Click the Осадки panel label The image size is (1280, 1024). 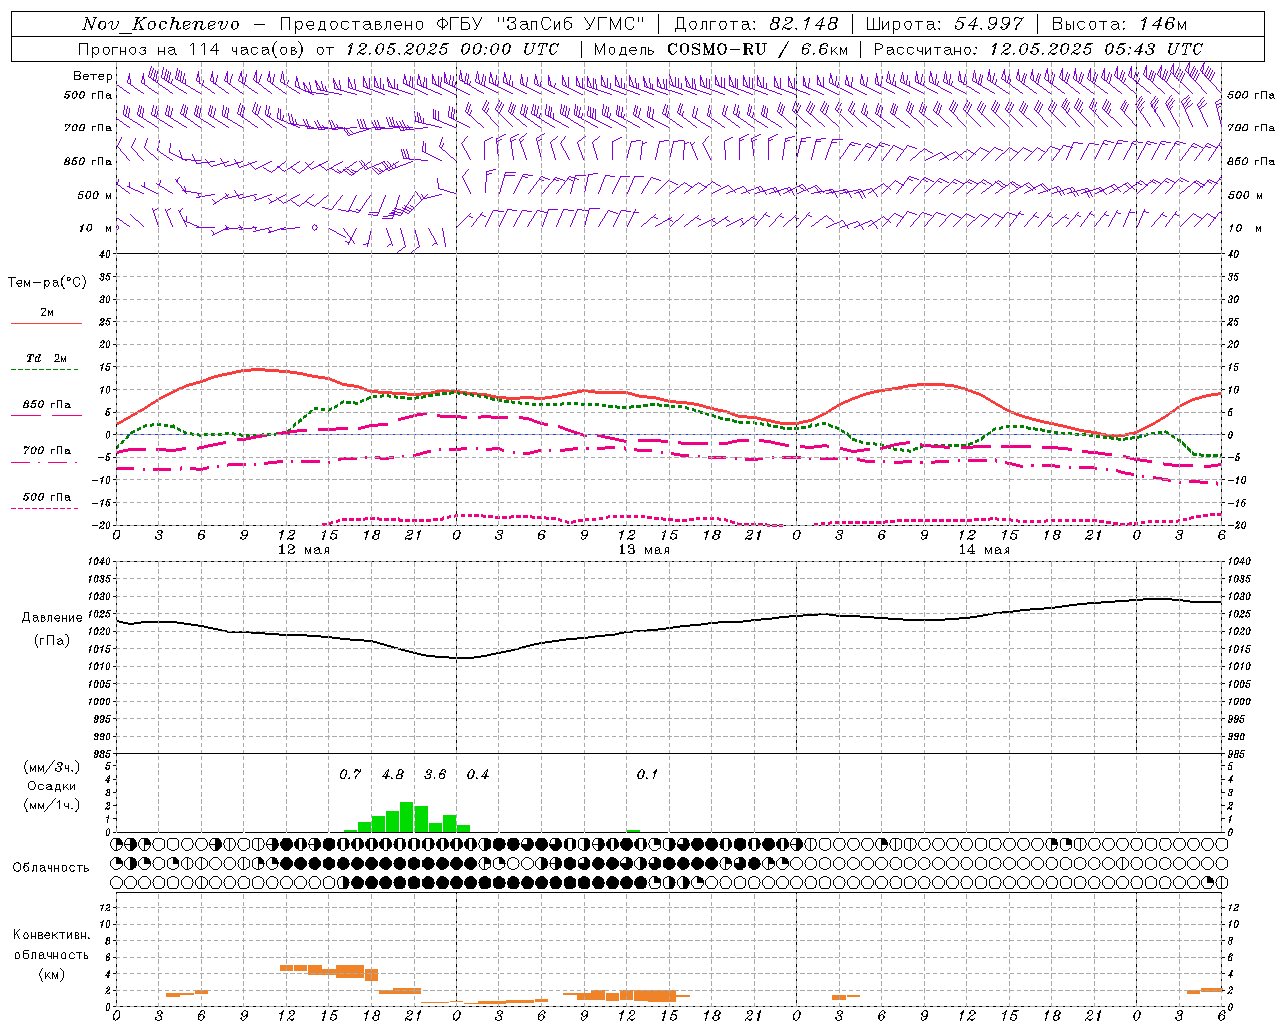click(x=52, y=786)
